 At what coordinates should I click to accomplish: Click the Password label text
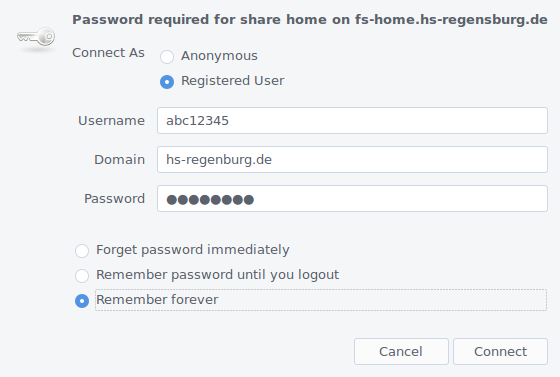click(114, 198)
